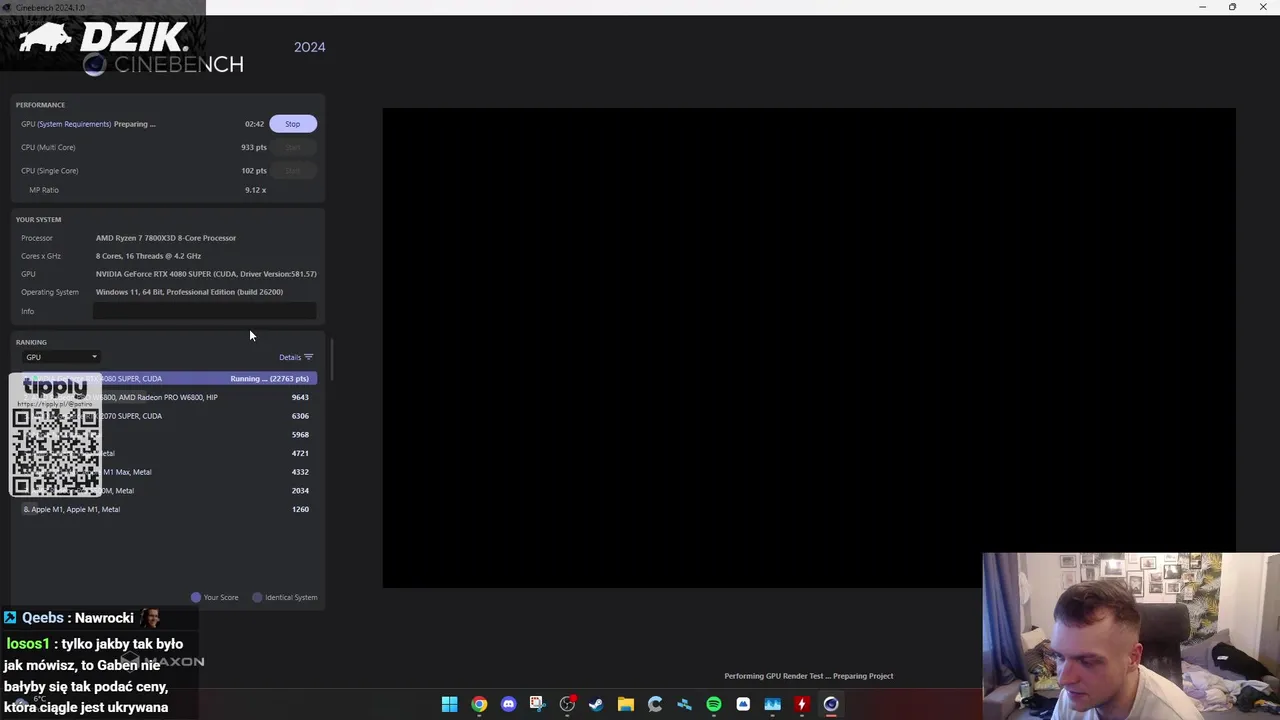Click the black render preview area
The height and width of the screenshot is (720, 1280).
808,348
